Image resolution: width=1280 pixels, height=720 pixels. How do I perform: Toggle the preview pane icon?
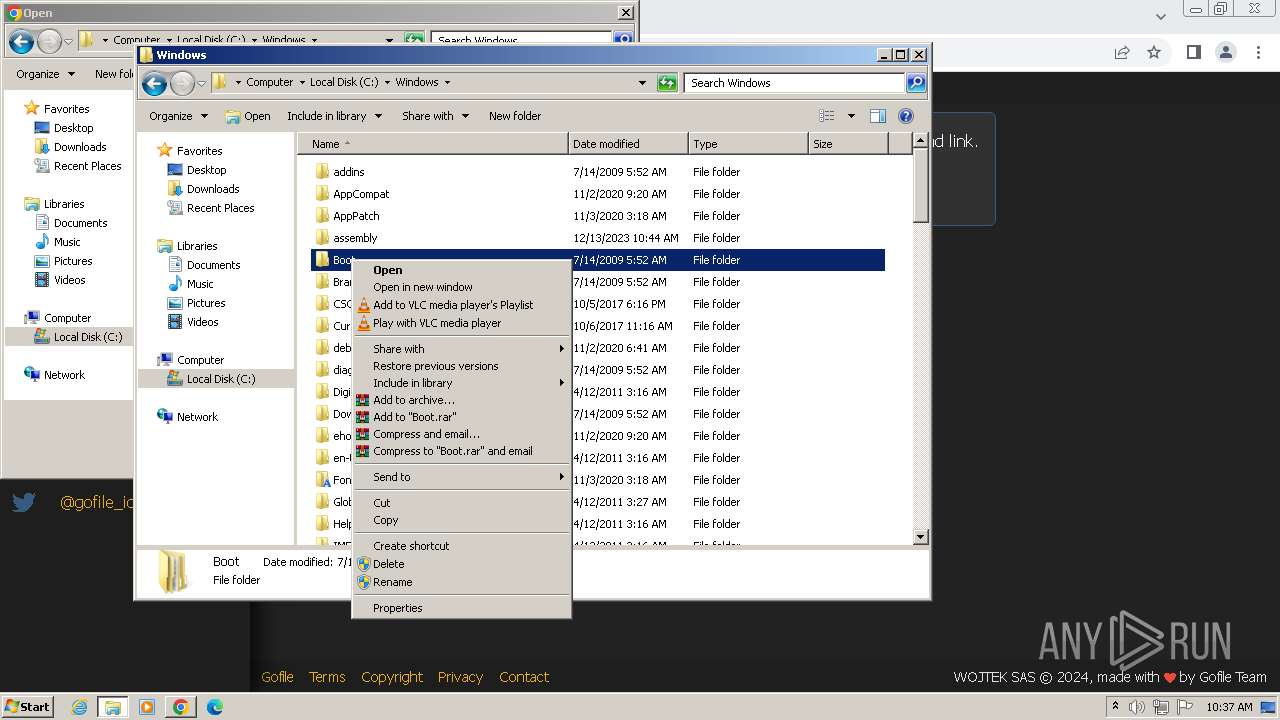pyautogui.click(x=878, y=116)
